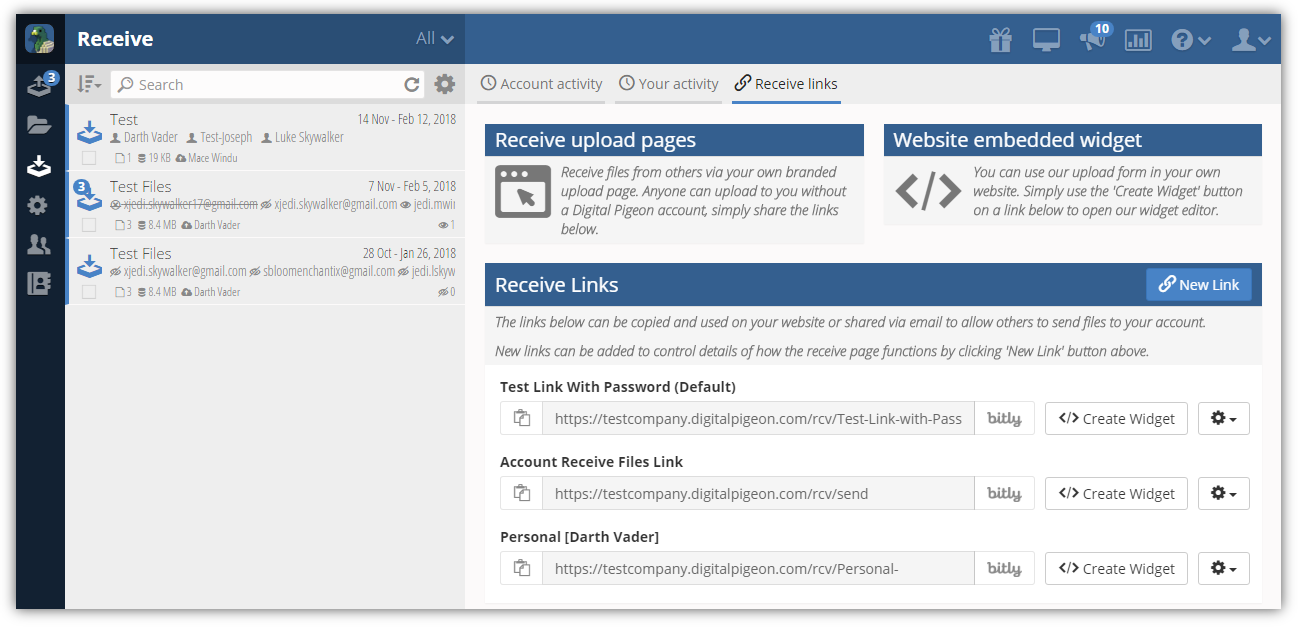Open the bar chart statistics icon
This screenshot has width=1298, height=627.
click(x=1138, y=40)
